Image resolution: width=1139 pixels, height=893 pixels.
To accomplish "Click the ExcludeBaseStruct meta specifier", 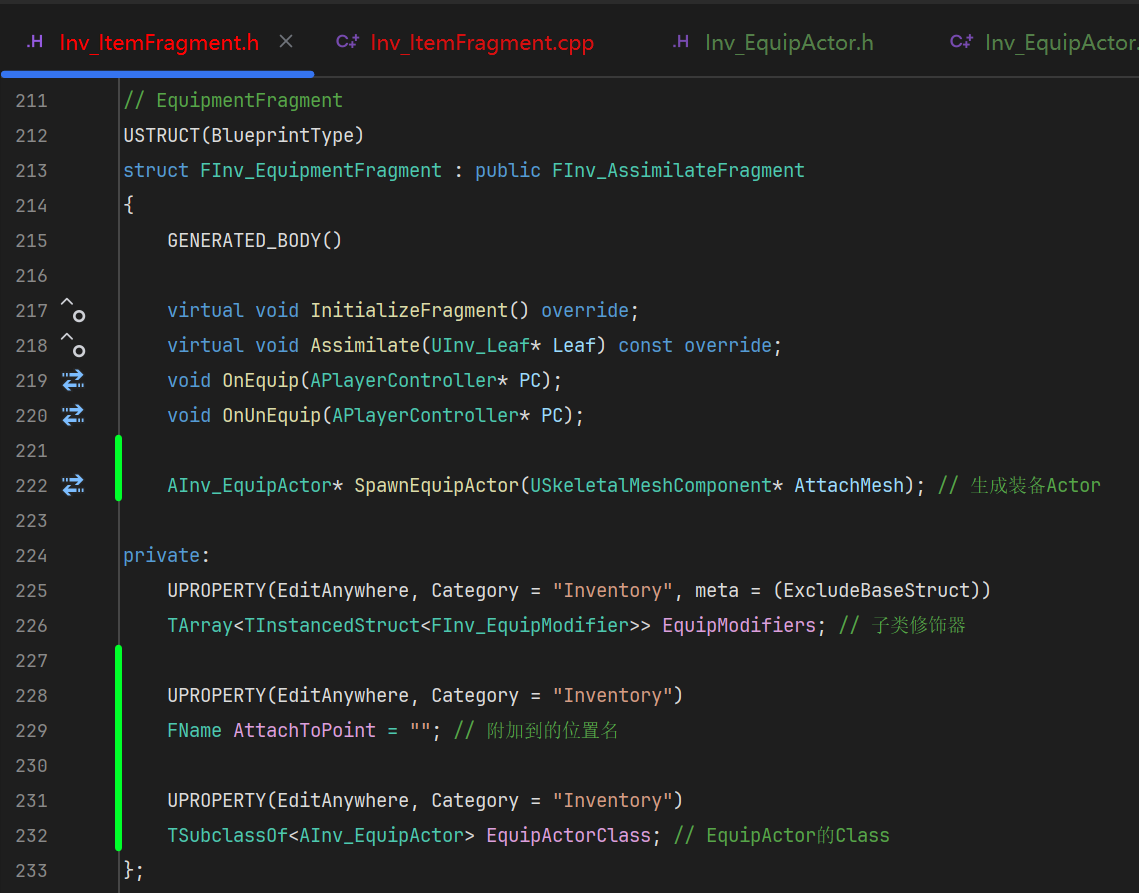I will tap(877, 591).
